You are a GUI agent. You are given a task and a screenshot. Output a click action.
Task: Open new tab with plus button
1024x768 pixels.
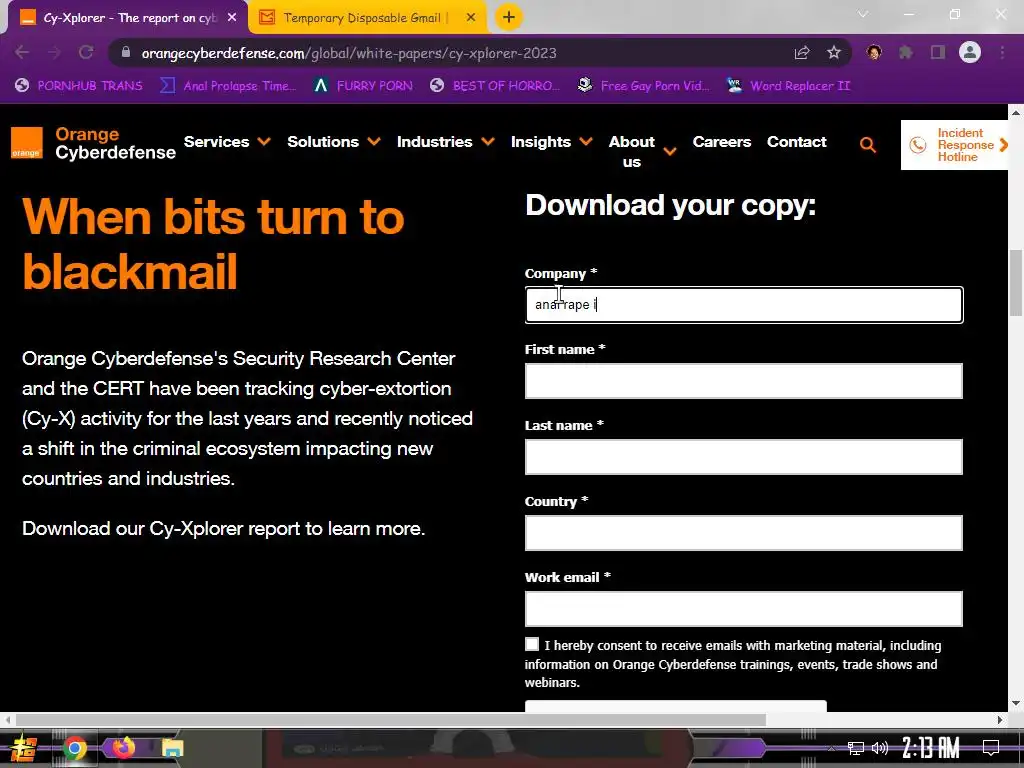click(509, 18)
